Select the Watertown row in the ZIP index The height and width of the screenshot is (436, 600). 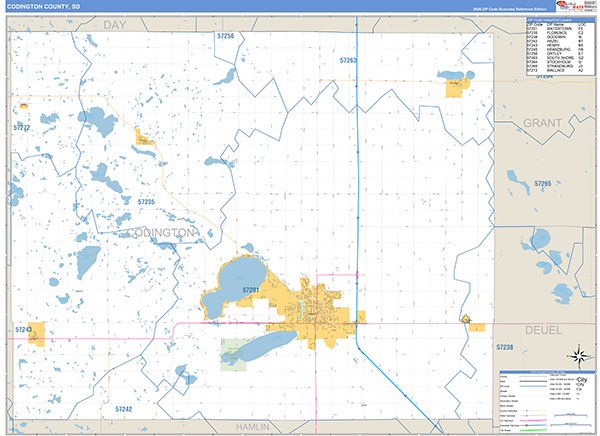[560, 29]
